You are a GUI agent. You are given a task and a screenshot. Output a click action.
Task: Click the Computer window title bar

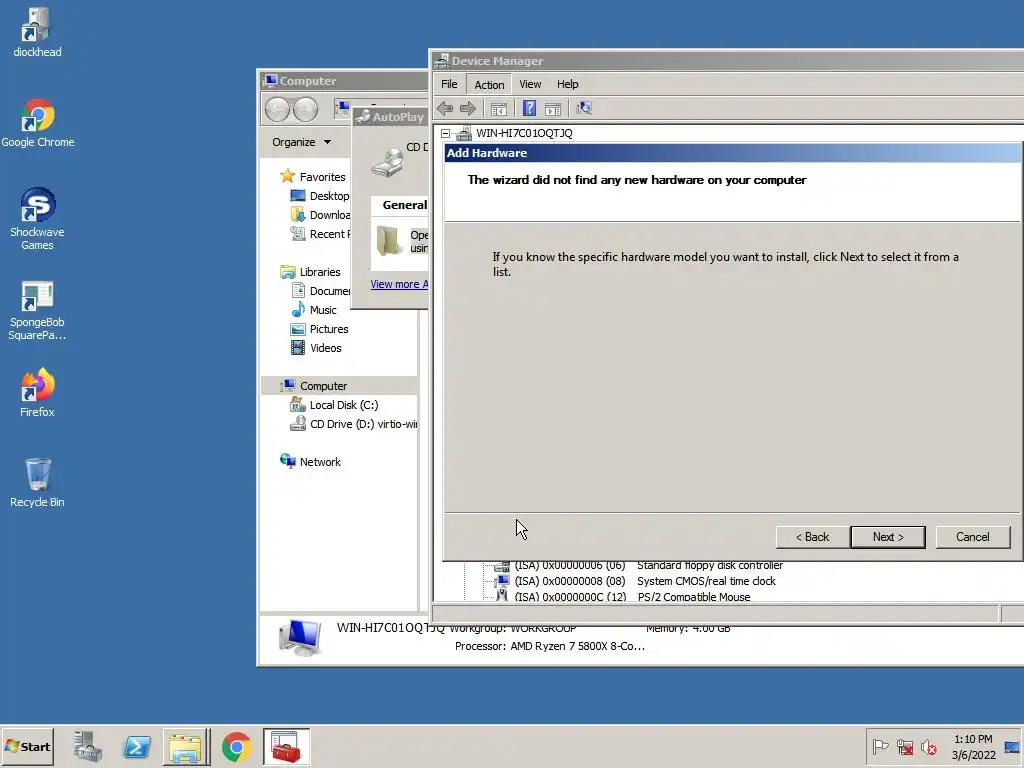pyautogui.click(x=344, y=81)
